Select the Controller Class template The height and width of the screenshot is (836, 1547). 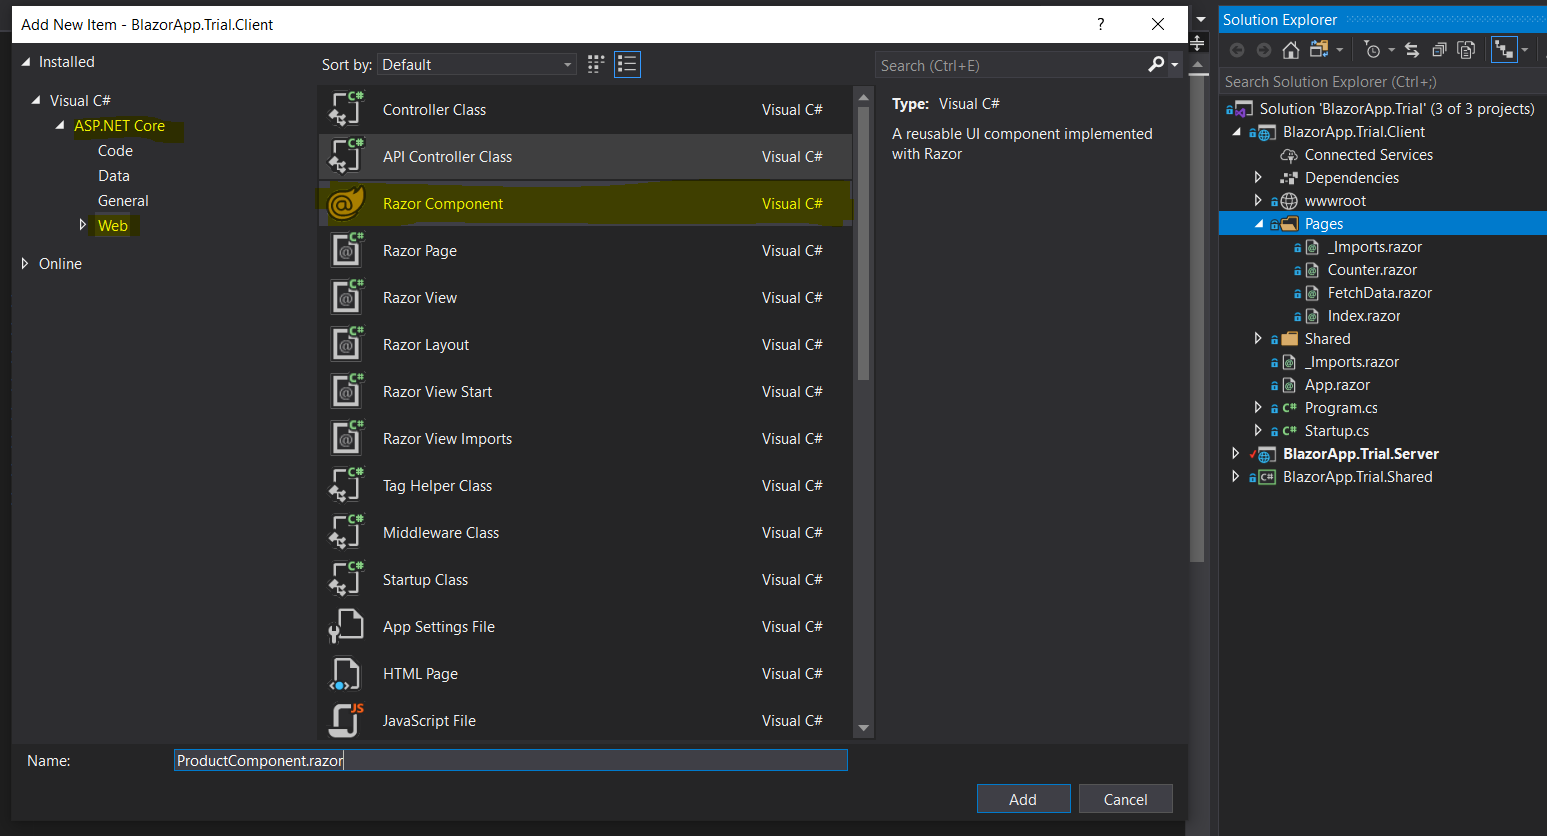[x=434, y=109]
